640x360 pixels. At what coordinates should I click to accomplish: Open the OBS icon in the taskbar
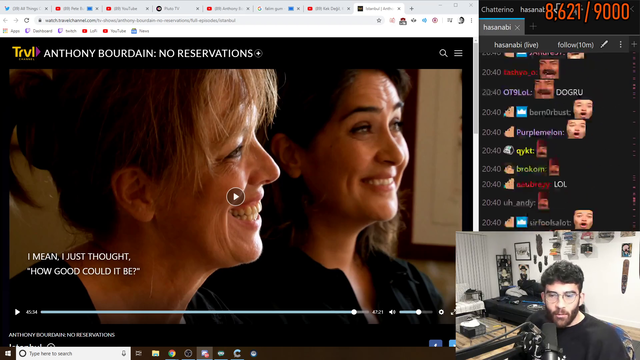pyautogui.click(x=188, y=353)
